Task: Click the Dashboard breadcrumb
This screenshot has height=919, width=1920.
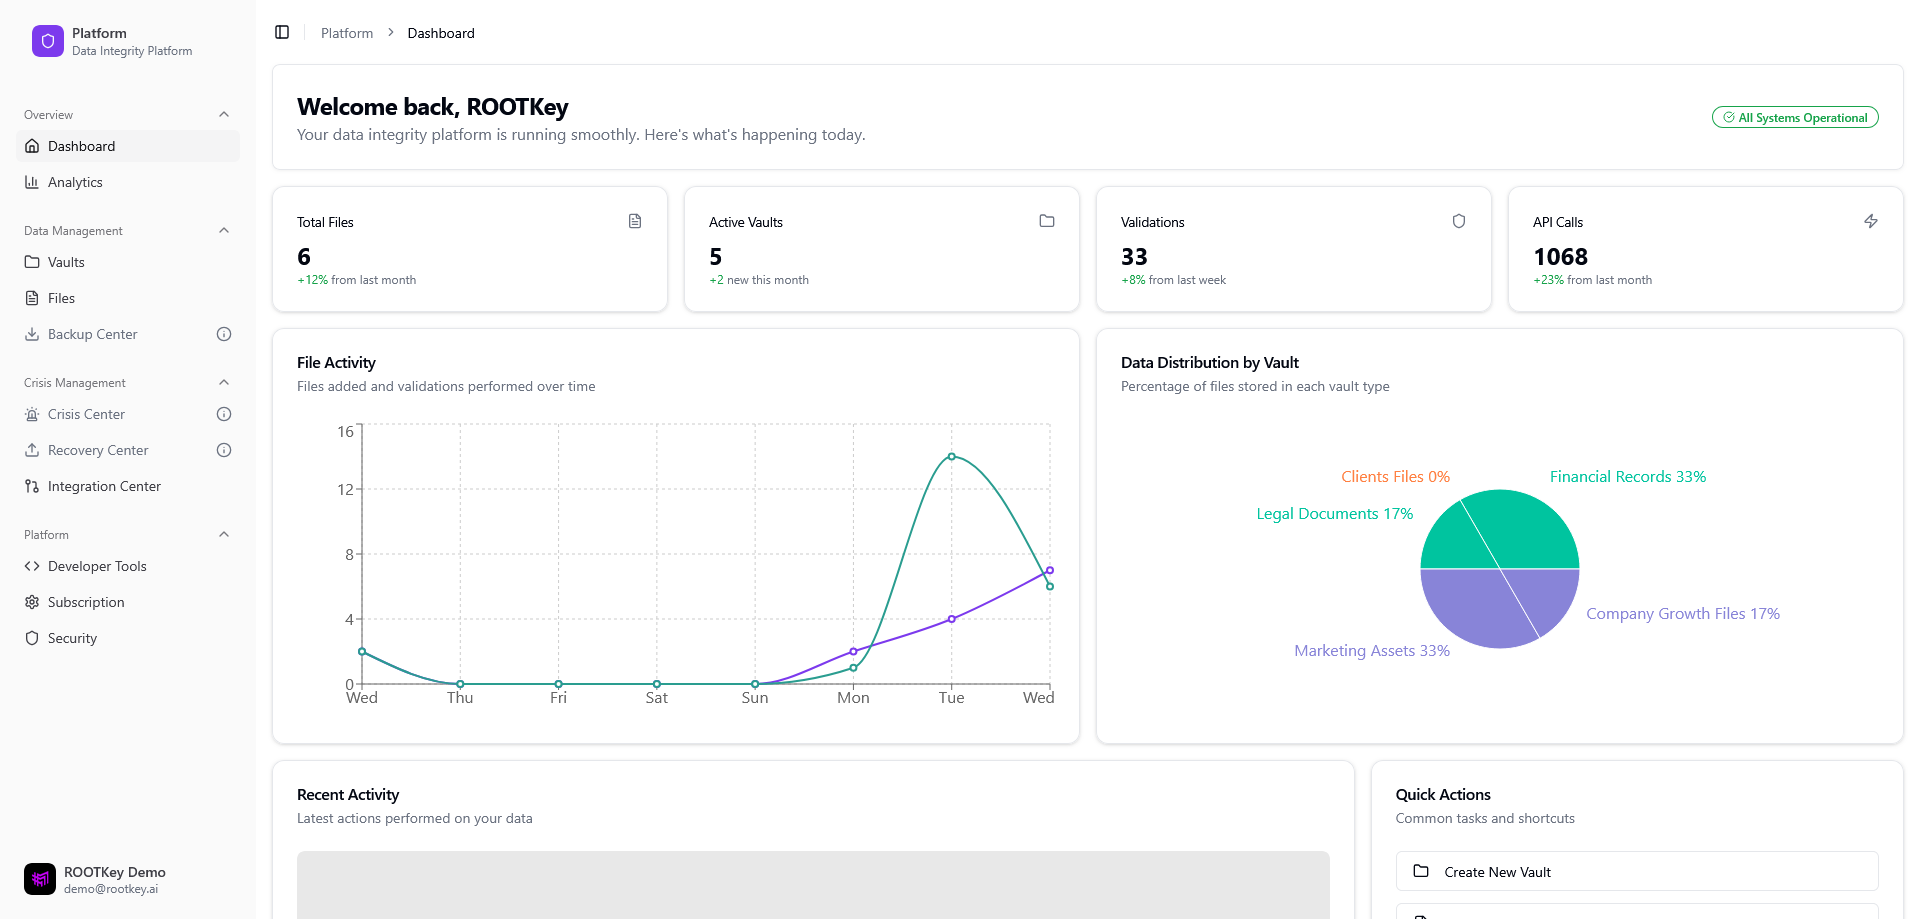Action: click(441, 33)
